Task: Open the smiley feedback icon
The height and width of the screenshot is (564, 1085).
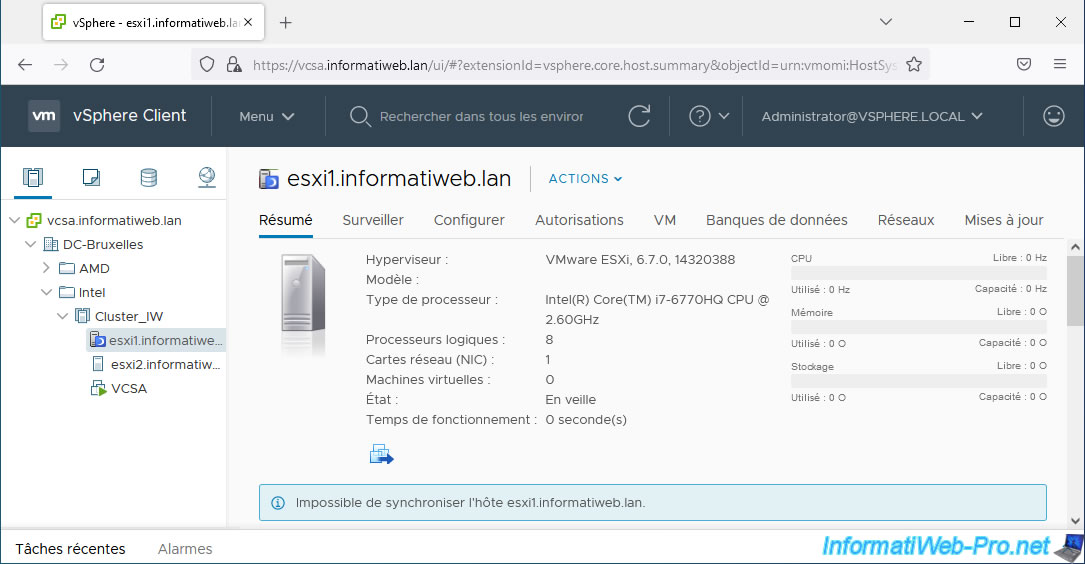Action: coord(1053,116)
